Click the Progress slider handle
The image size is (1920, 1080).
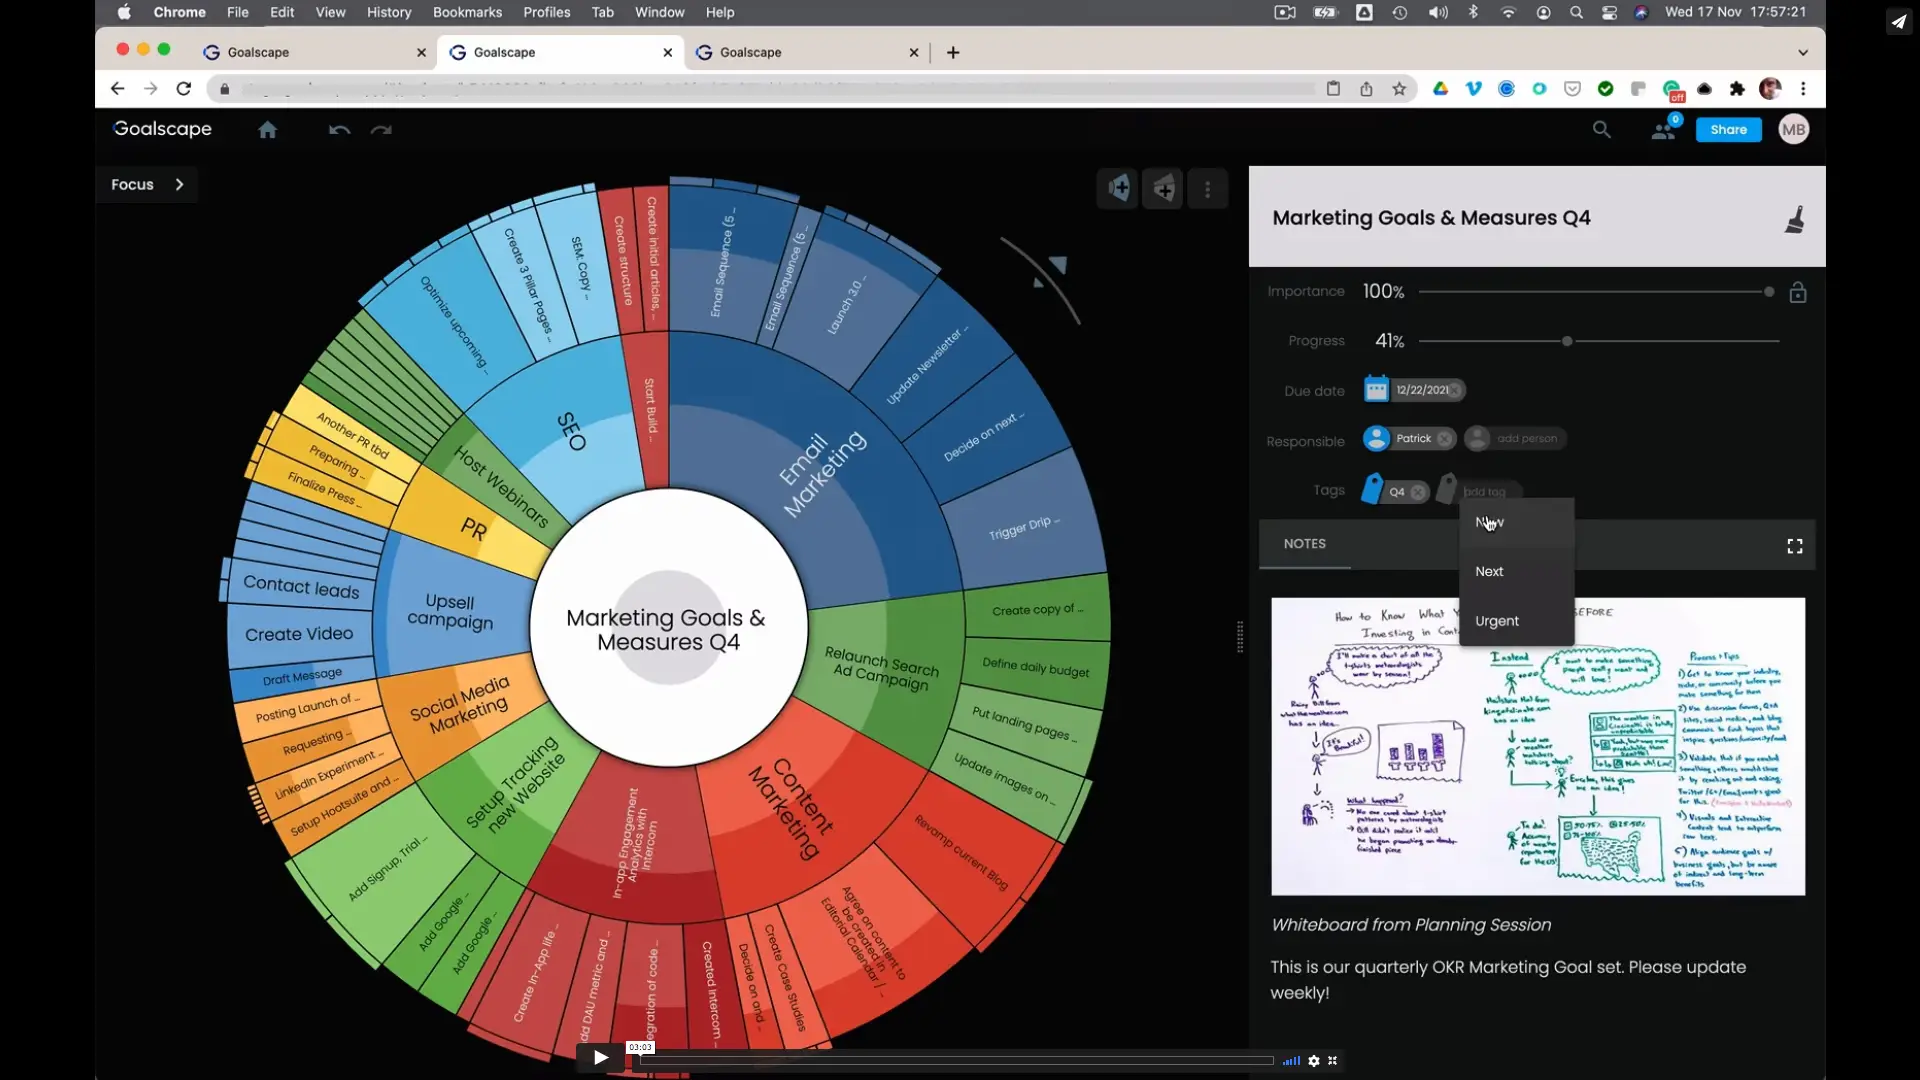[x=1567, y=342]
